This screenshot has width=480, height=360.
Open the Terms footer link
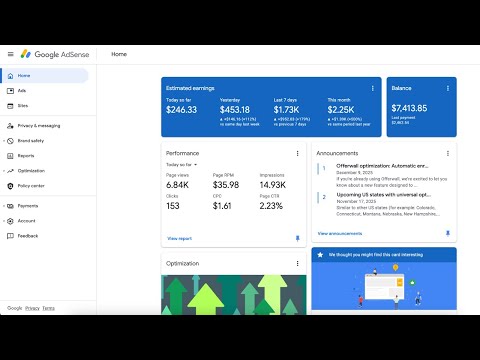[48, 308]
